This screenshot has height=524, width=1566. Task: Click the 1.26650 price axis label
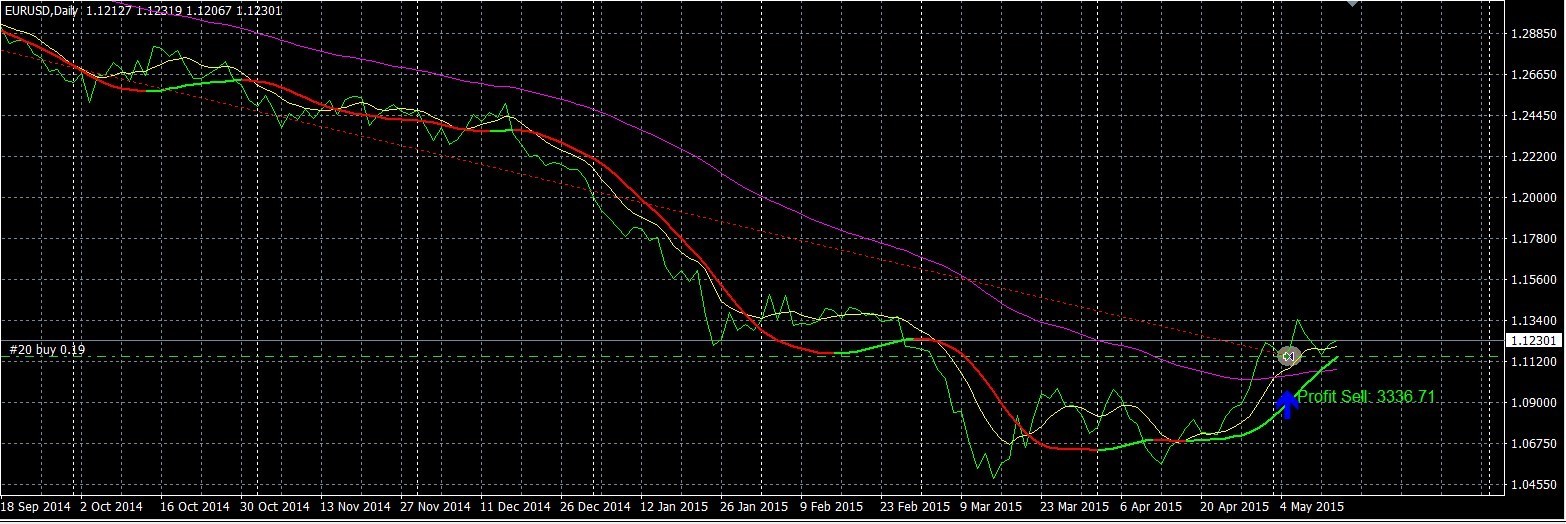1532,74
